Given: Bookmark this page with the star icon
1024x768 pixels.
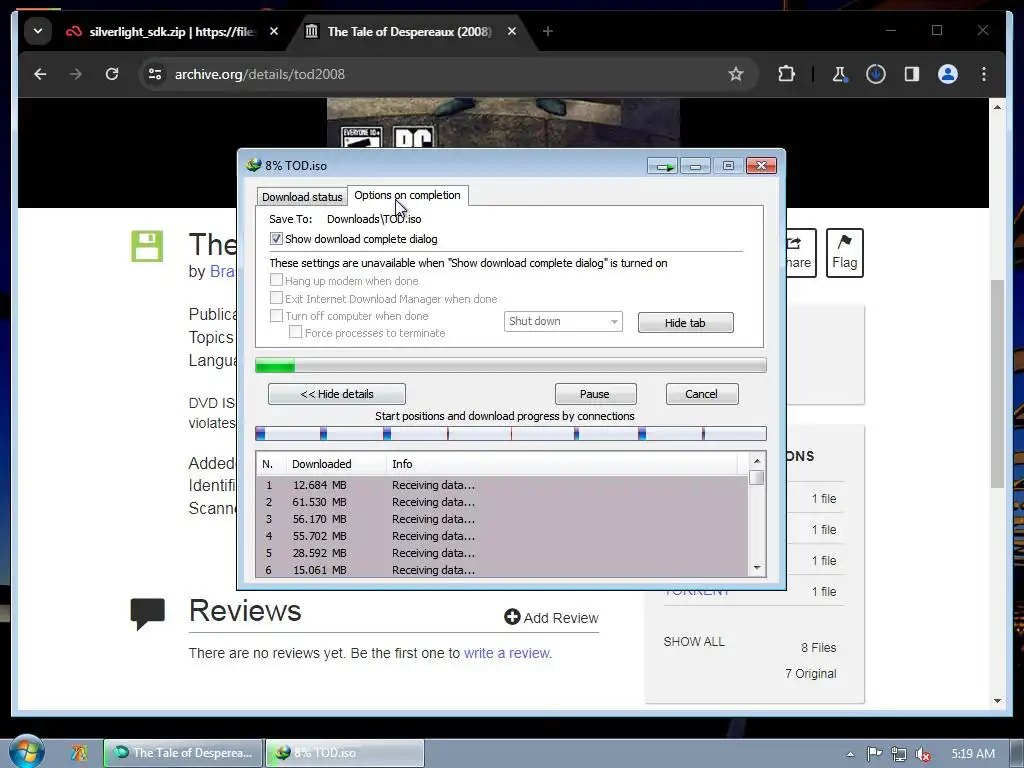Looking at the screenshot, I should point(736,74).
